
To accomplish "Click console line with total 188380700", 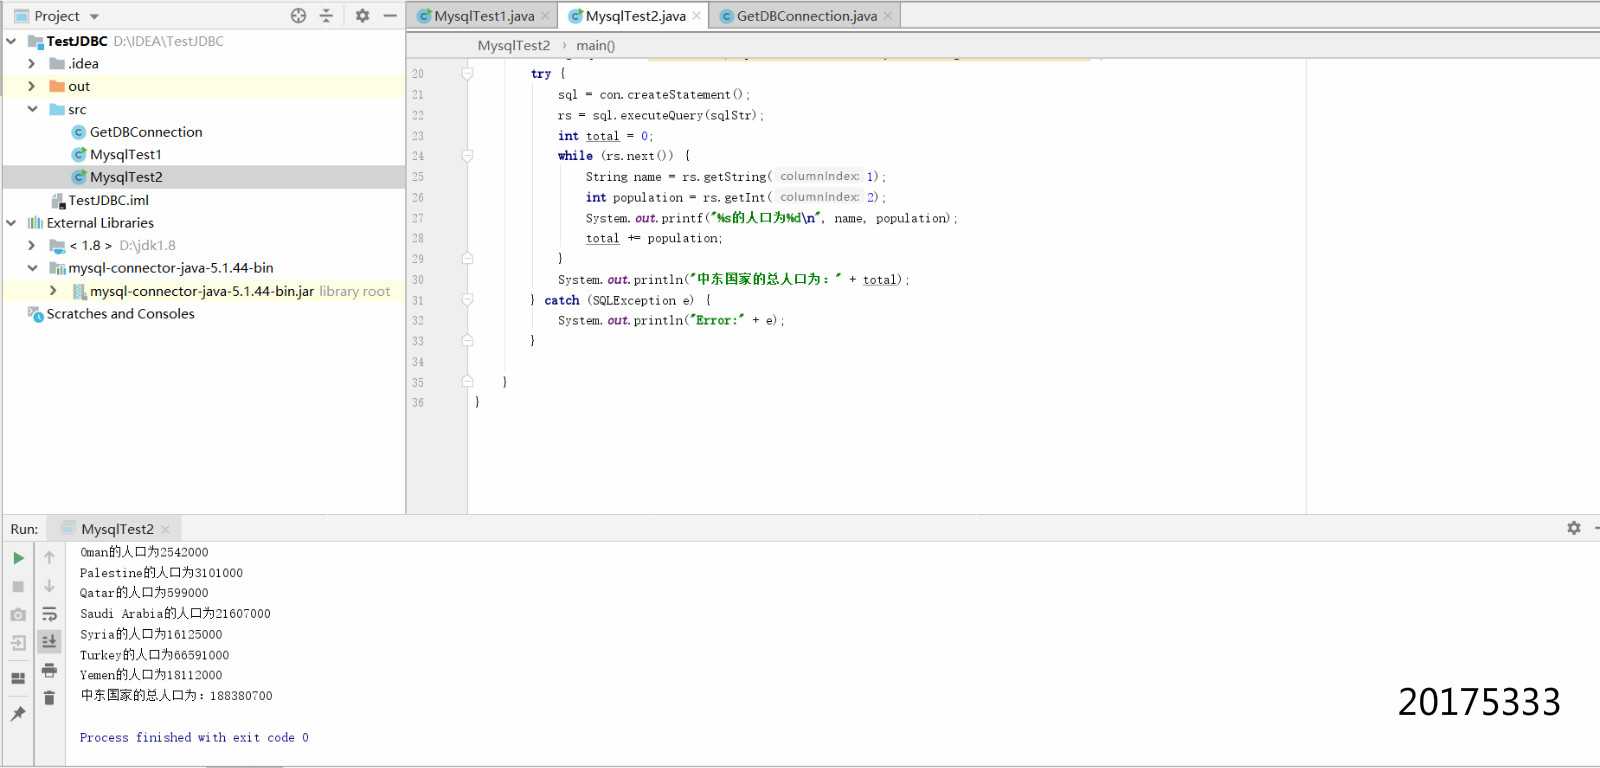I will tap(176, 696).
